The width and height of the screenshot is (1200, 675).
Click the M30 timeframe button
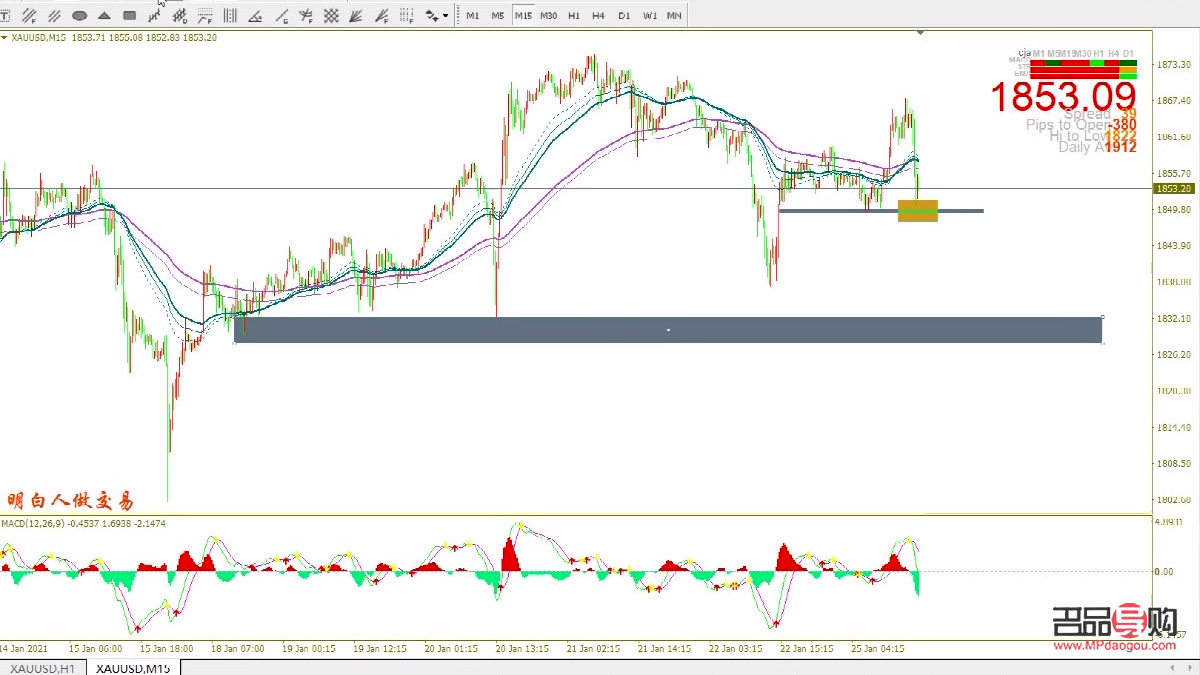click(548, 15)
